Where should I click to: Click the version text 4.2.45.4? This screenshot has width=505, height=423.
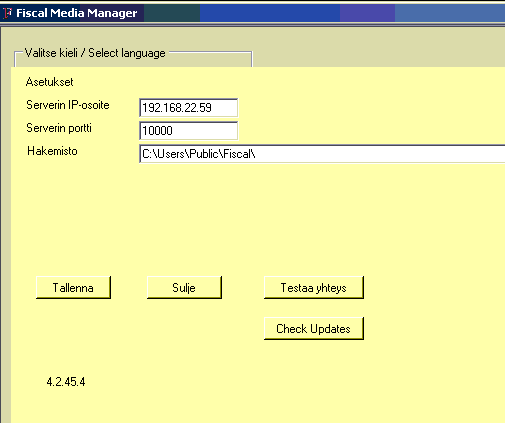(x=66, y=382)
